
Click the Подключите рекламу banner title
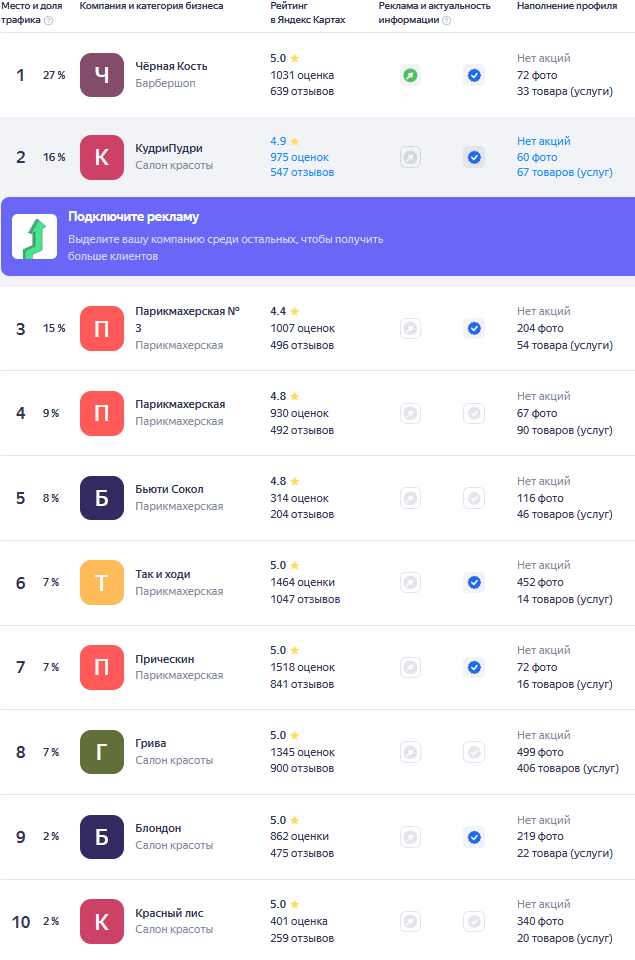133,217
